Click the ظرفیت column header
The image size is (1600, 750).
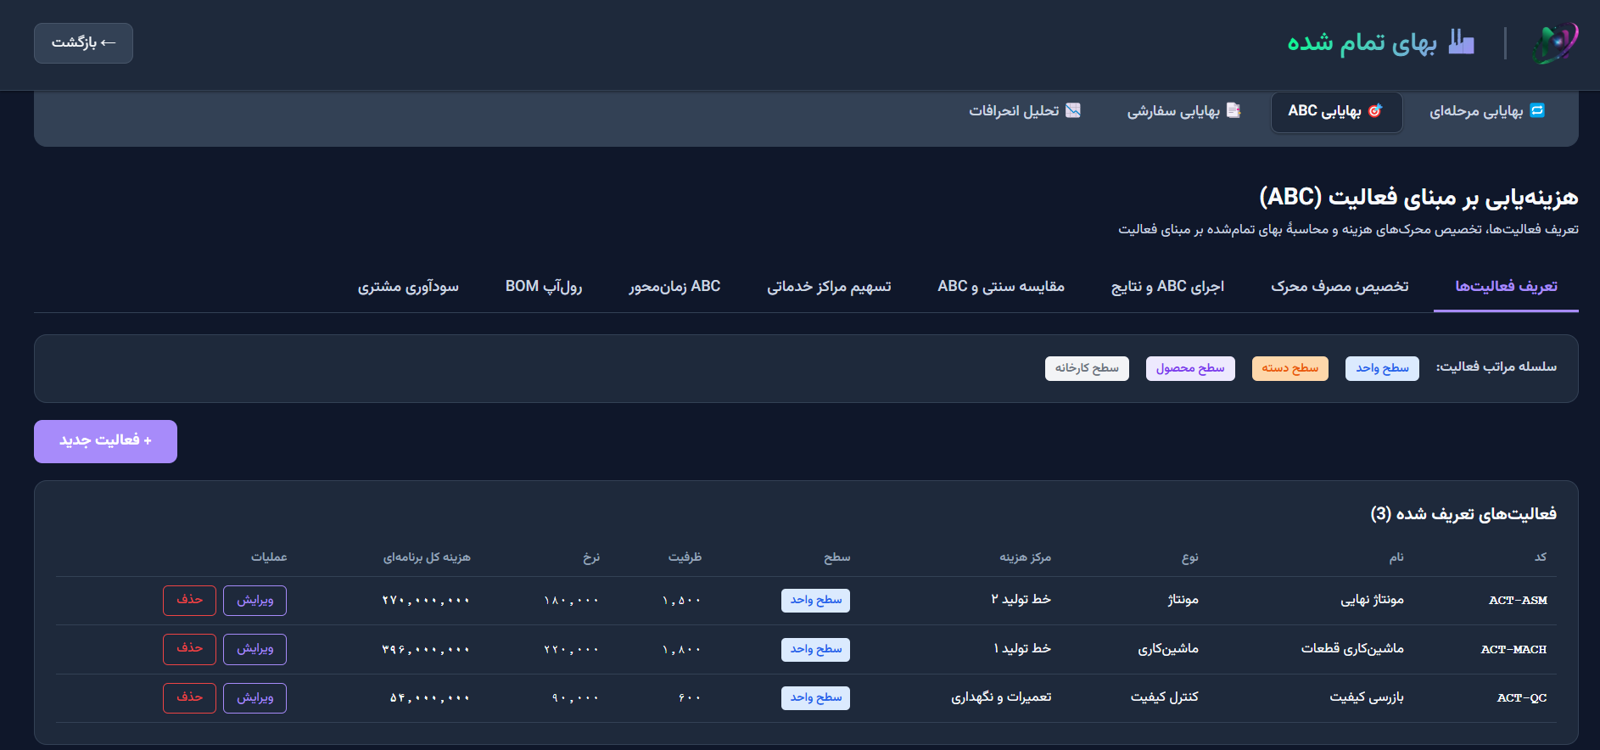coord(685,557)
